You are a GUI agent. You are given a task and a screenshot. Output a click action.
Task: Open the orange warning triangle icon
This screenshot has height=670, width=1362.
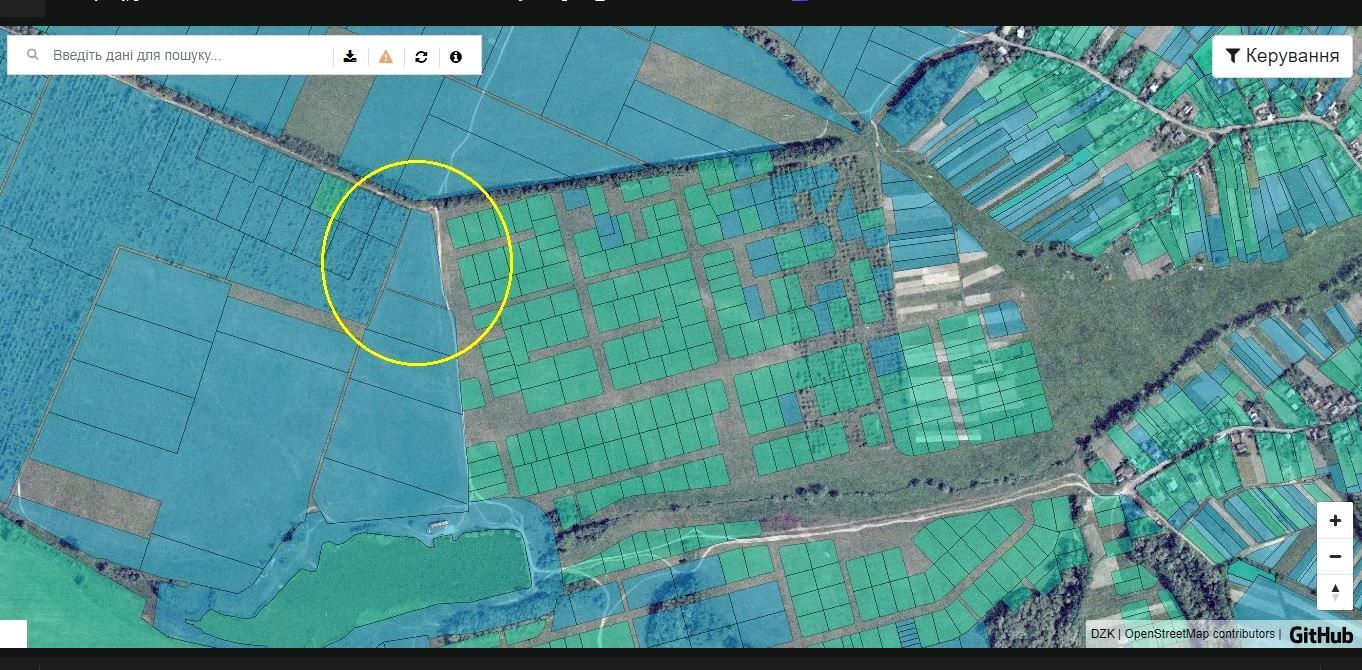[386, 56]
